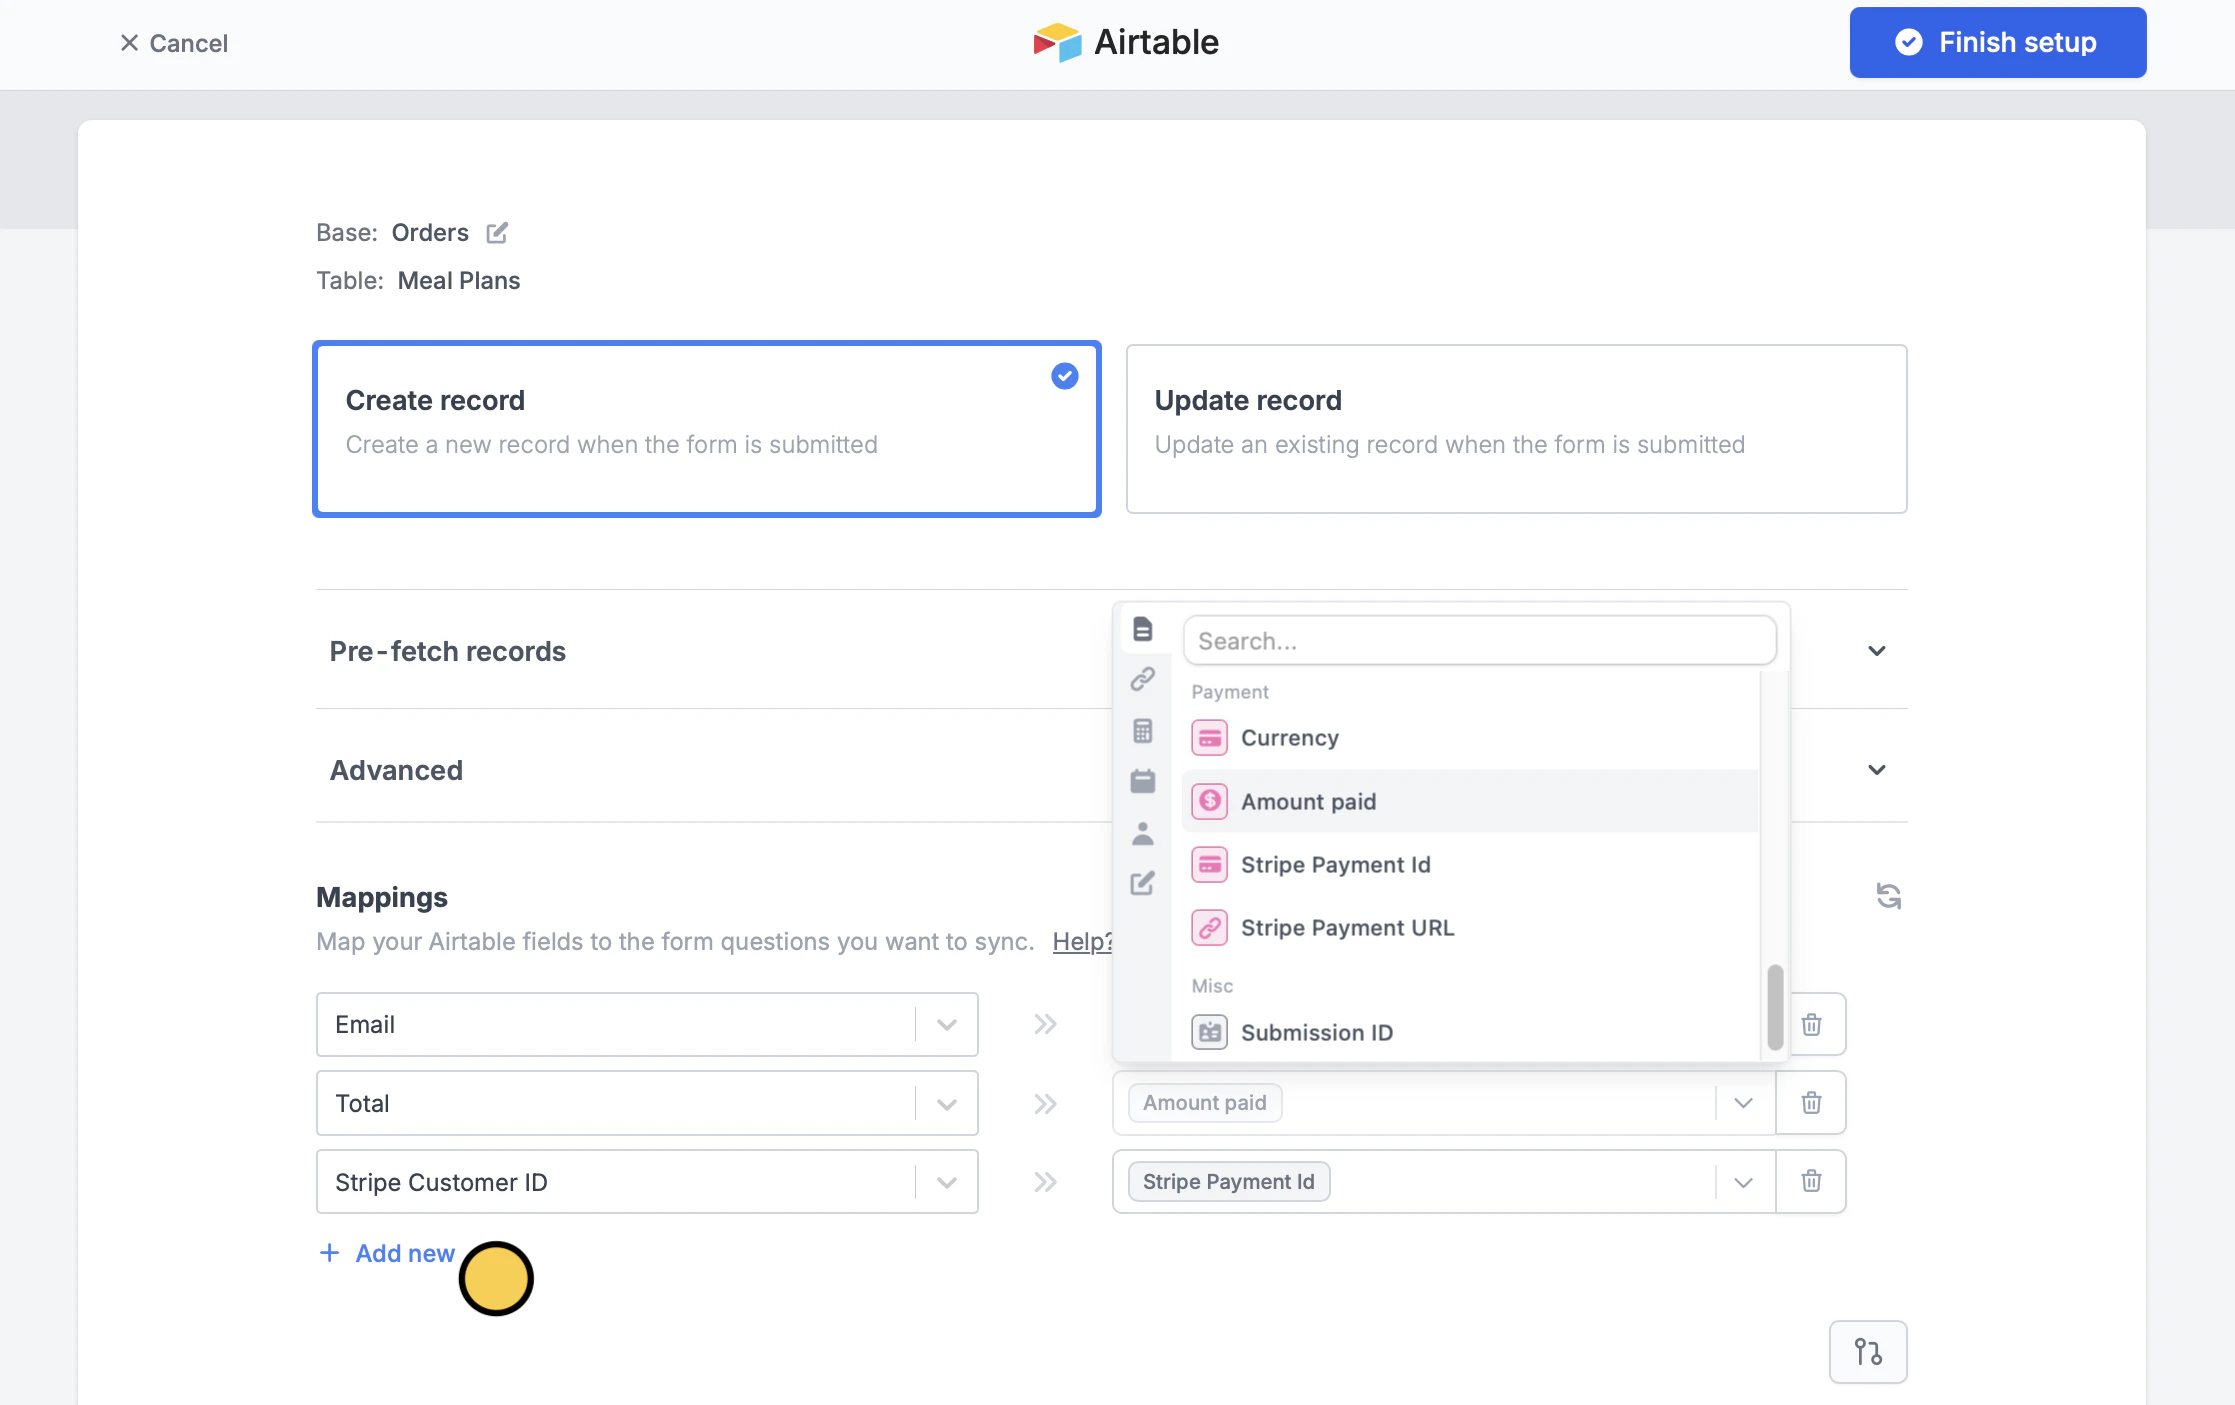Click the branch icon button at bottom right

(1867, 1352)
